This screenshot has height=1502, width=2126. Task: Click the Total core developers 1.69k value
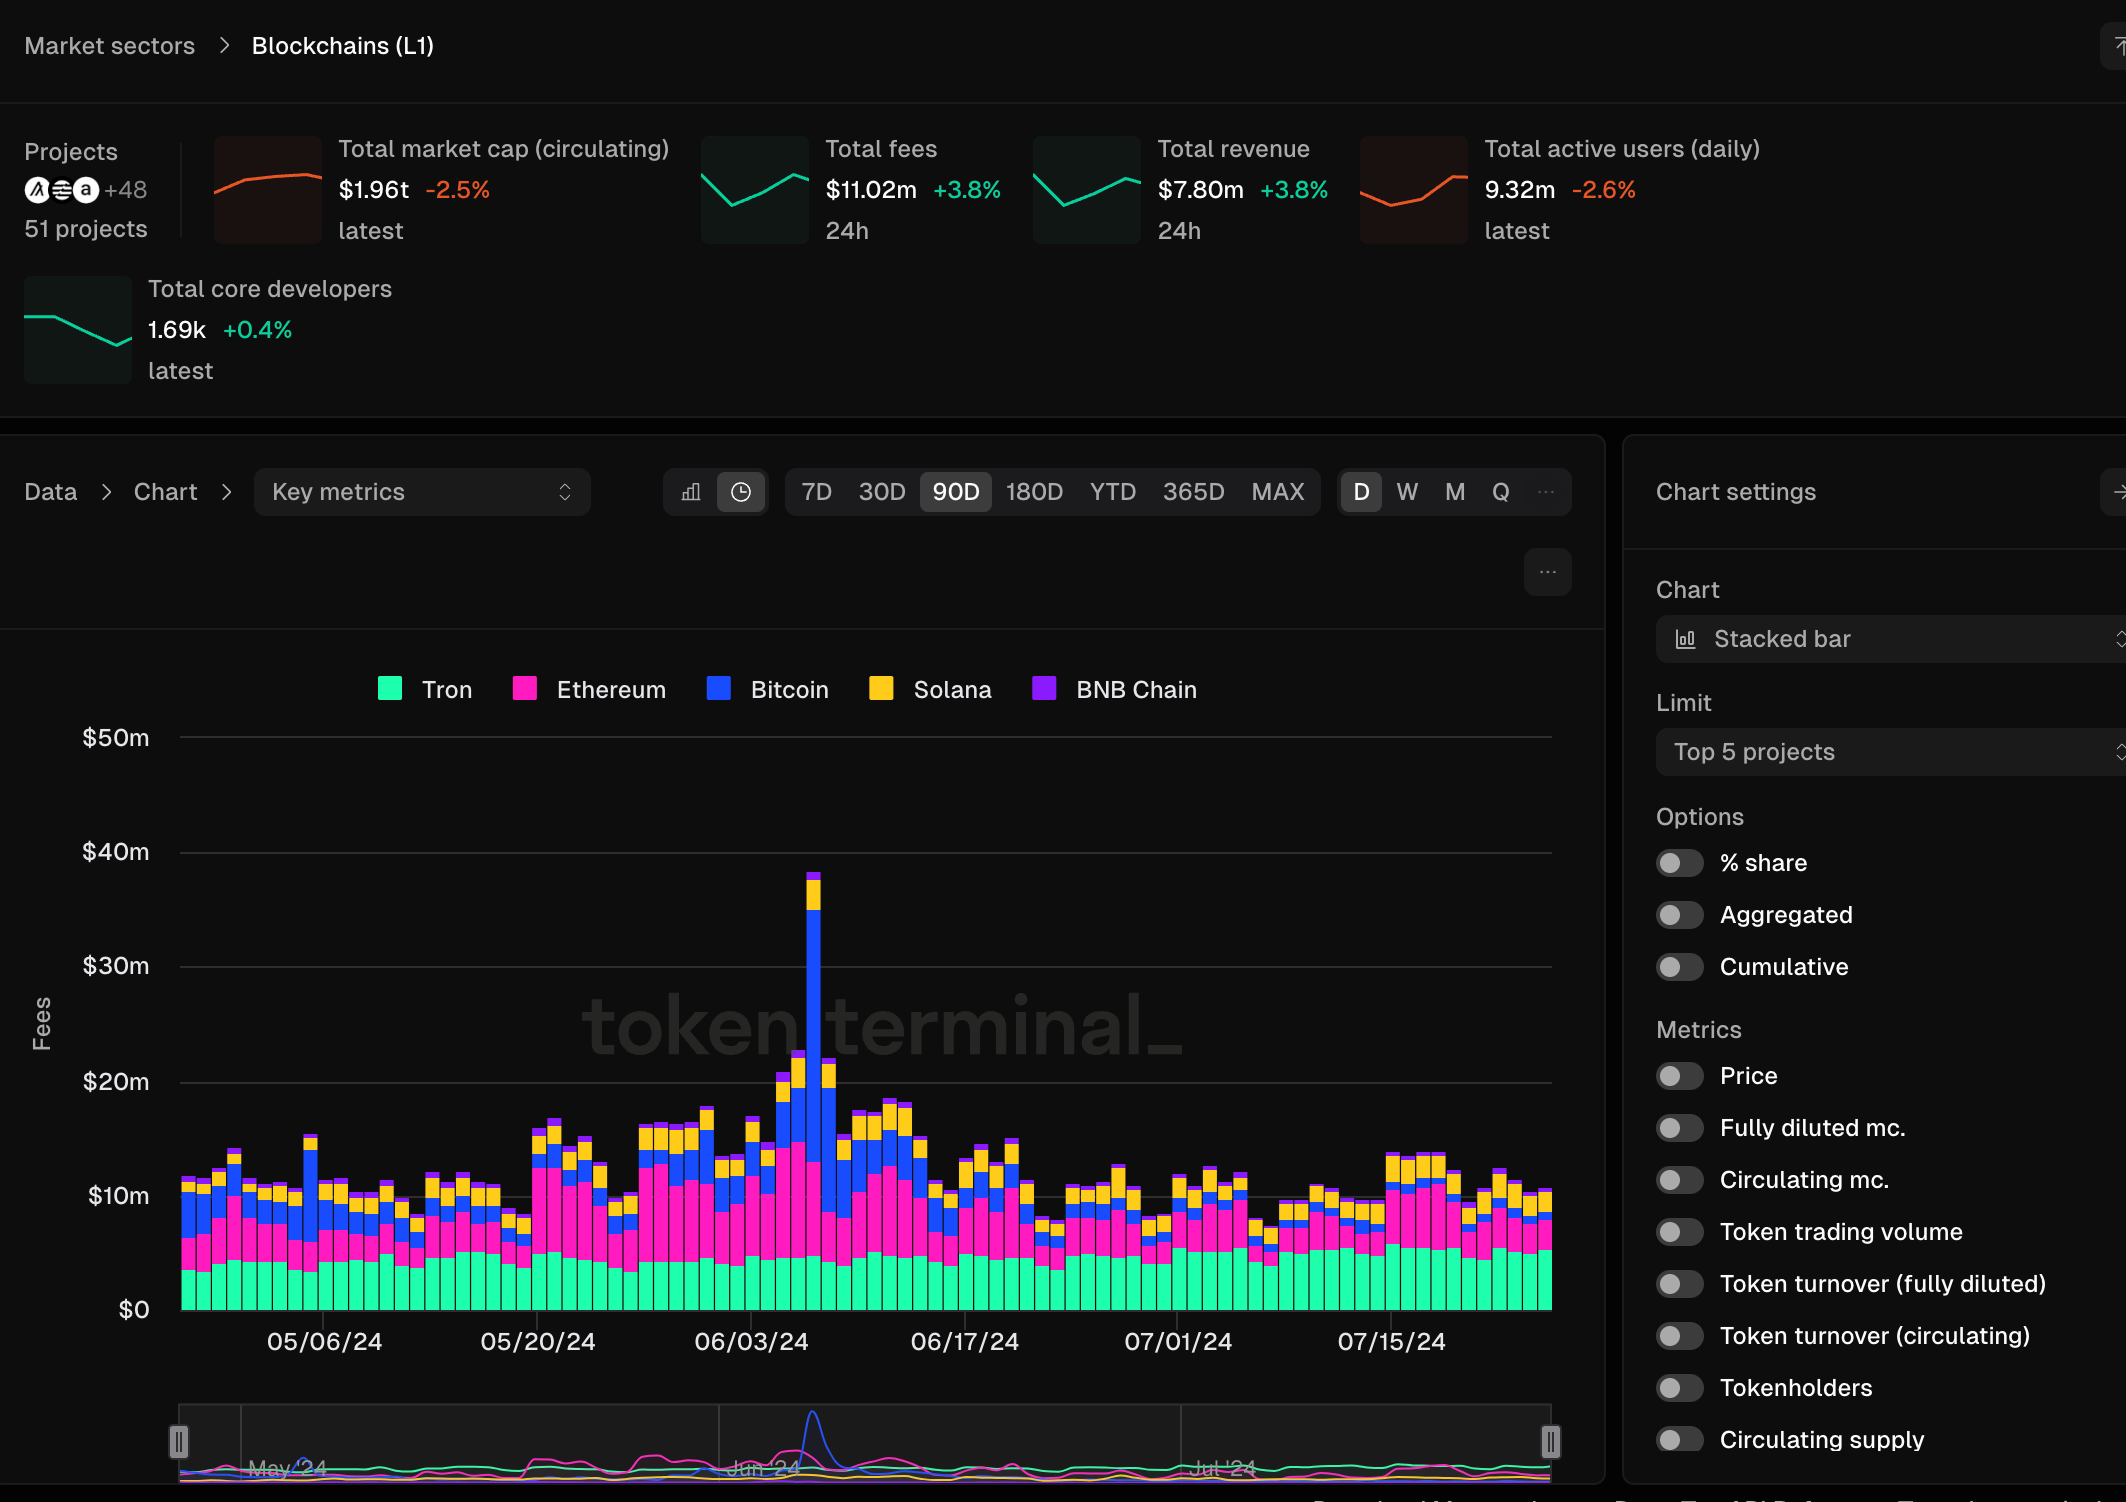[177, 330]
